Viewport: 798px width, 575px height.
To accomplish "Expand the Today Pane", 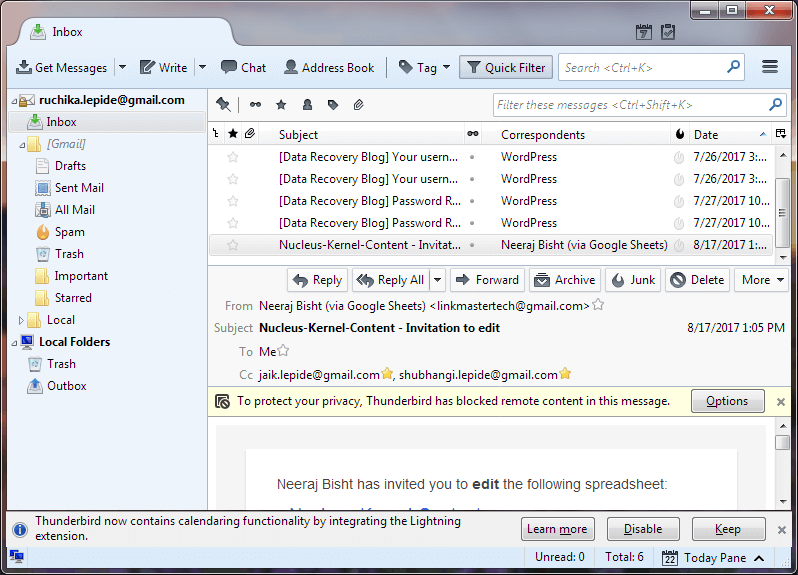I will pos(712,558).
